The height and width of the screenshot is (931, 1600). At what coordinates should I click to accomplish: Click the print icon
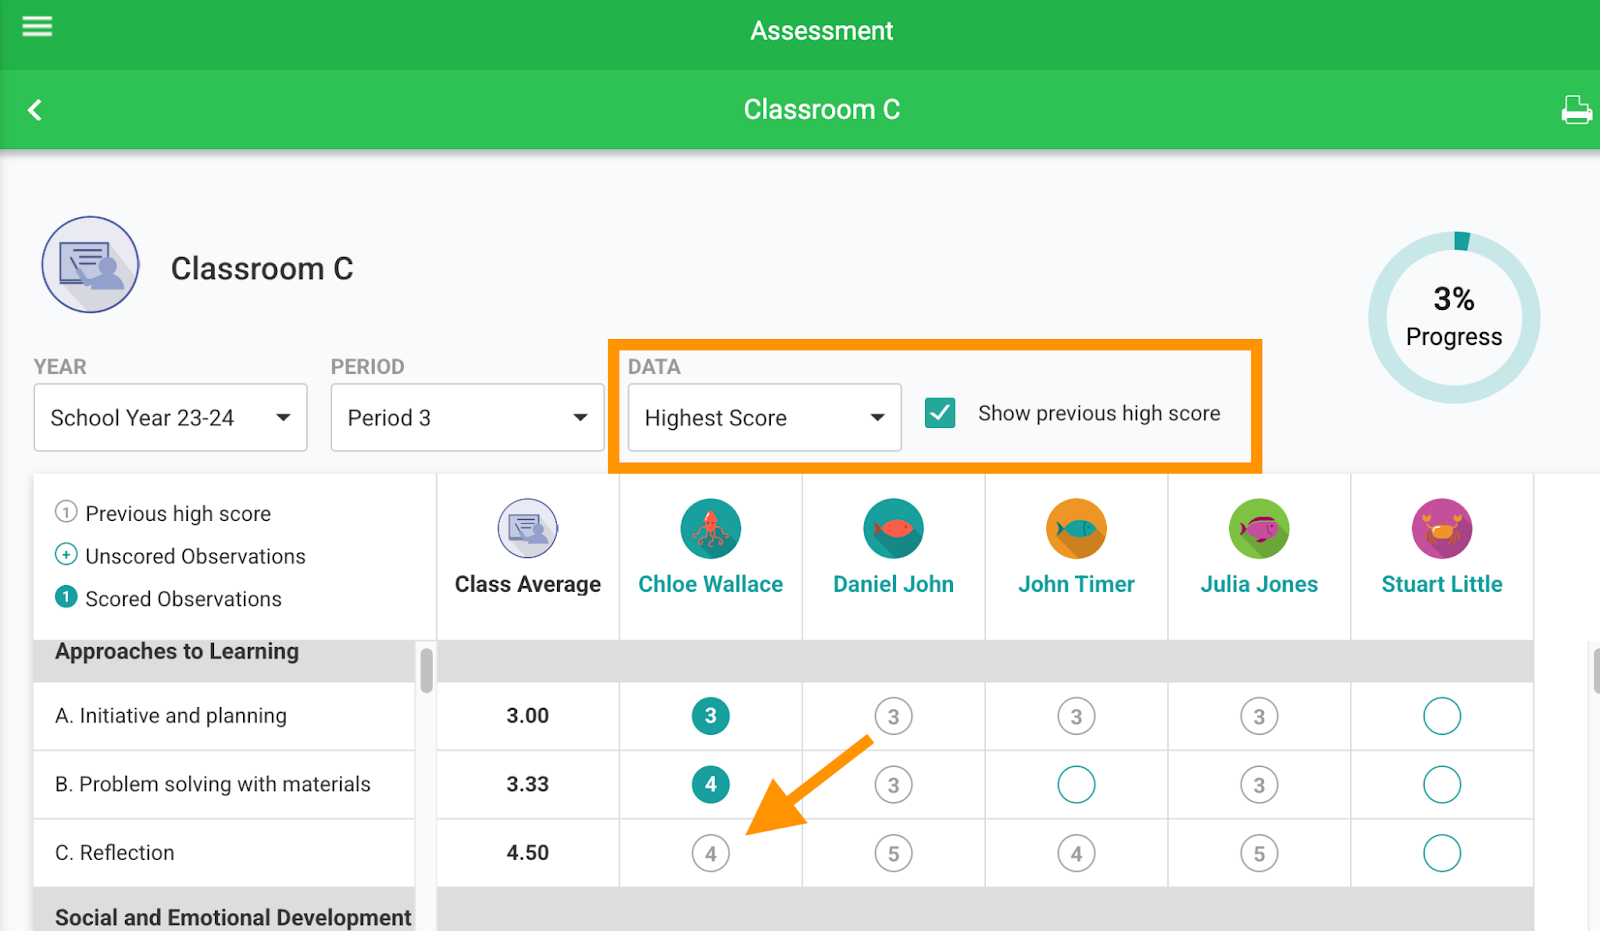pos(1576,110)
